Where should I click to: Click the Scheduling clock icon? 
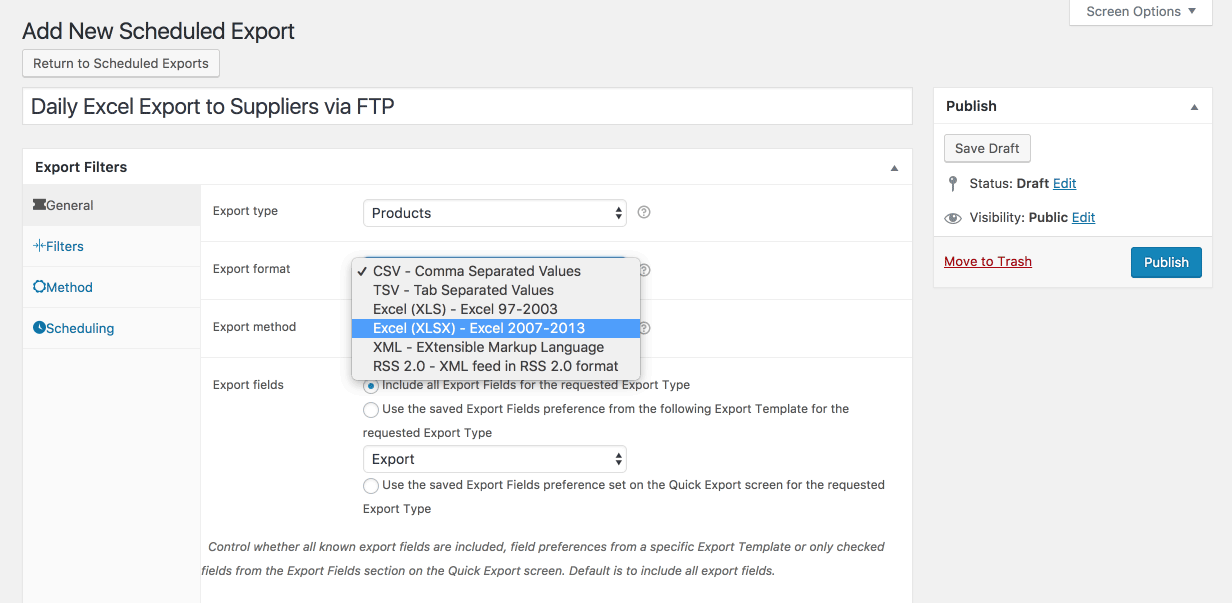[39, 328]
